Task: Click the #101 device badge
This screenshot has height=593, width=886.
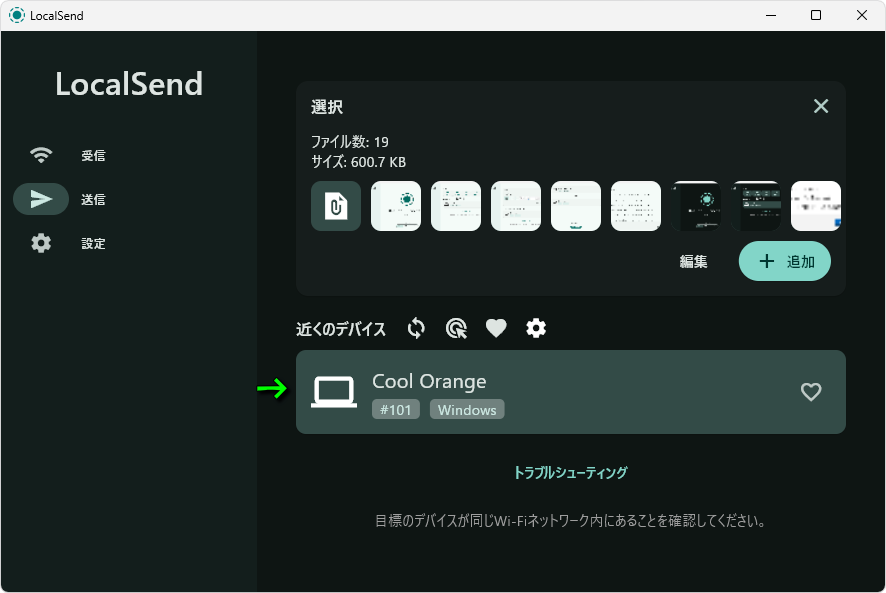Action: [396, 410]
